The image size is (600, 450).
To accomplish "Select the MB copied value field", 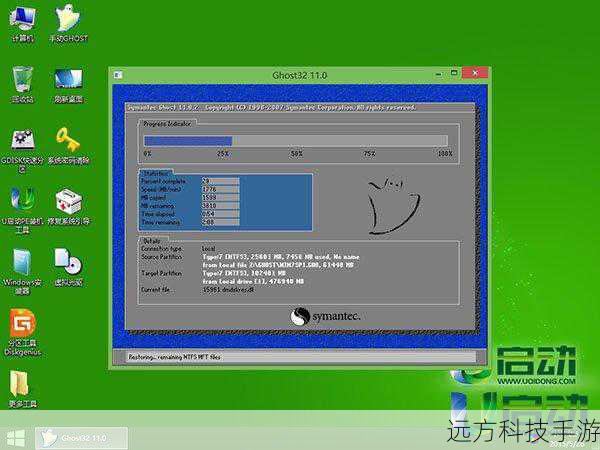I will (x=220, y=198).
